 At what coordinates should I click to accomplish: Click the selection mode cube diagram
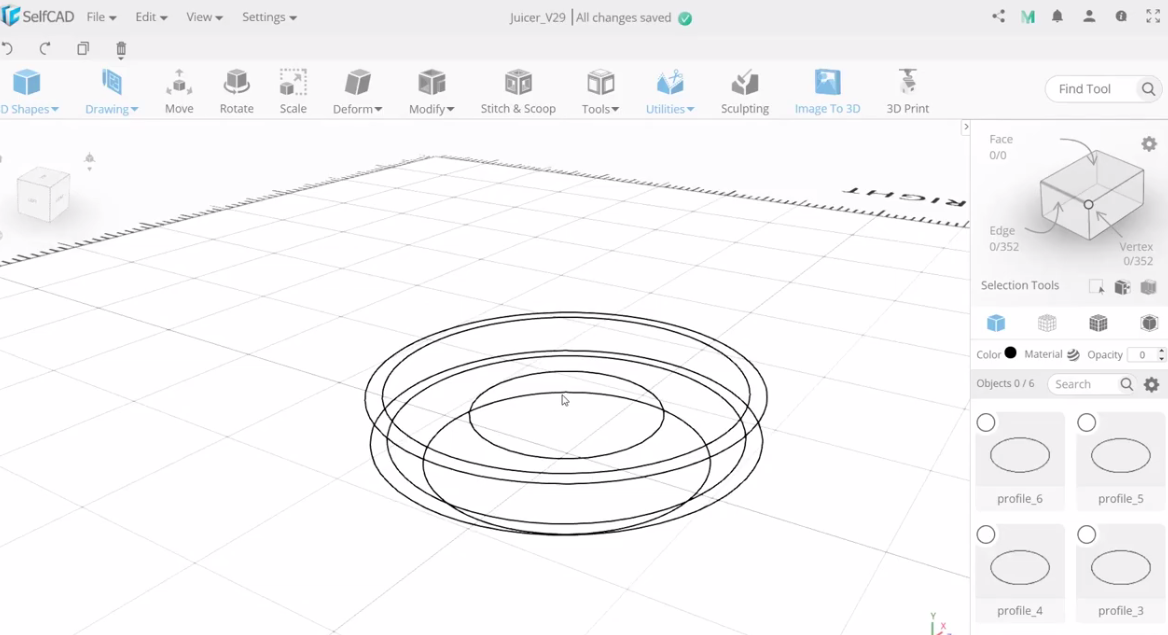1092,195
